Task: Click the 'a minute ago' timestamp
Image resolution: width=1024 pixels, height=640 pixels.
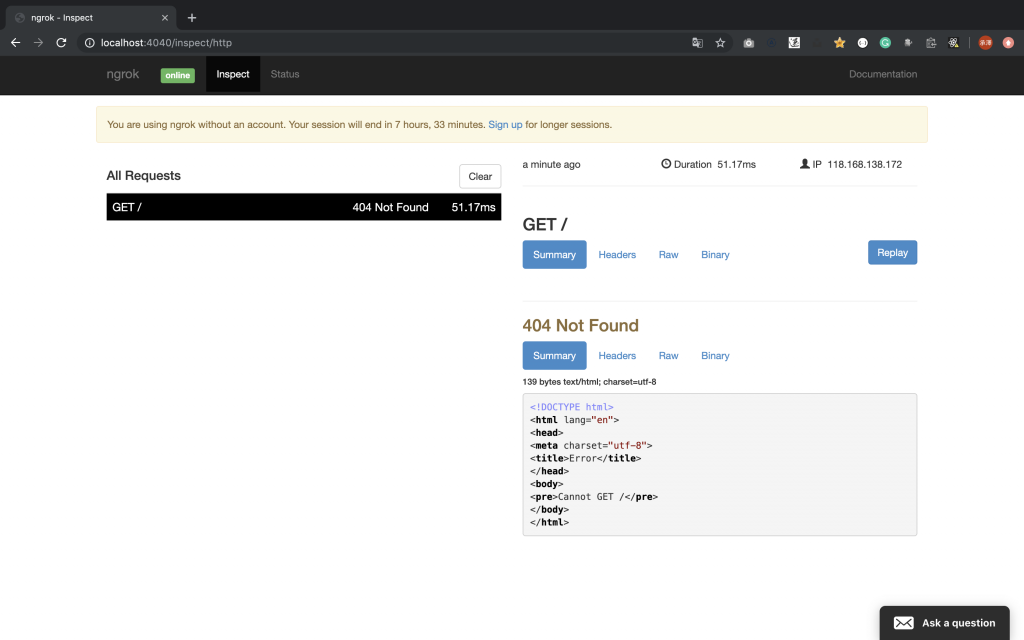Action: click(551, 164)
